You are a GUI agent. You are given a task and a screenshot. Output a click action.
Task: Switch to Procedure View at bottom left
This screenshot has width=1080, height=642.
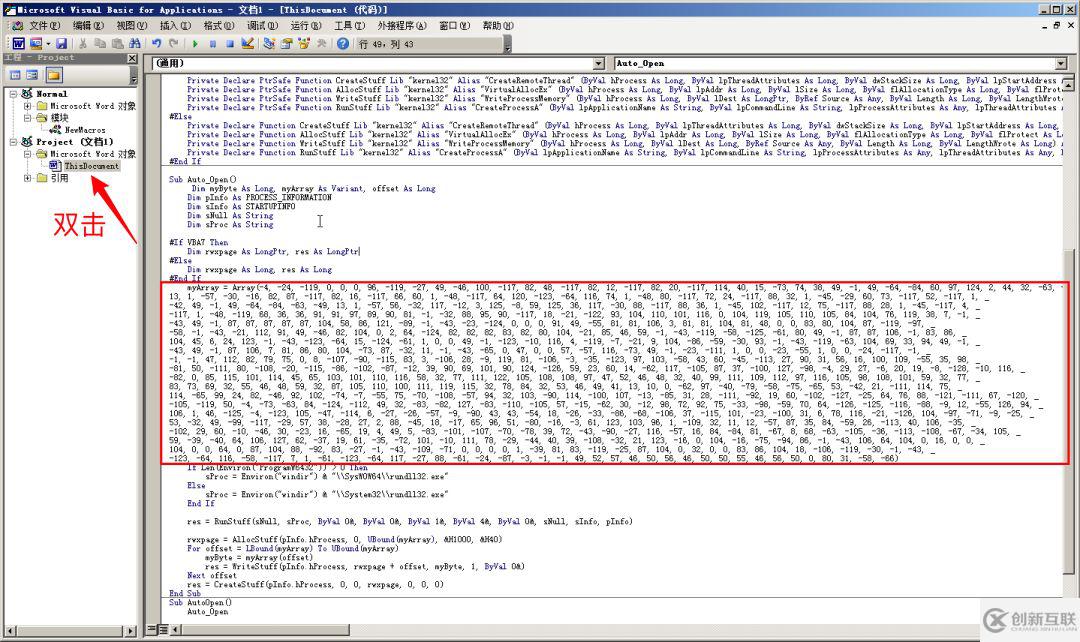[152, 629]
